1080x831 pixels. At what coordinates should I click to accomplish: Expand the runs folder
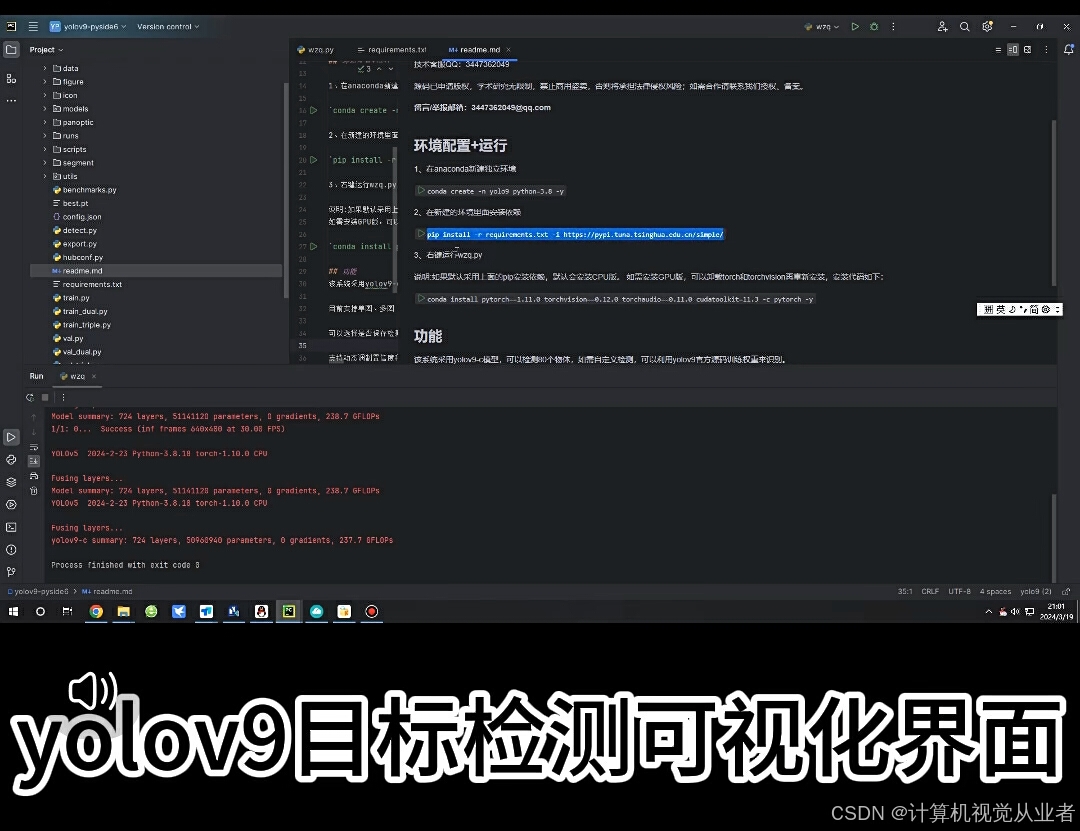[x=45, y=136]
